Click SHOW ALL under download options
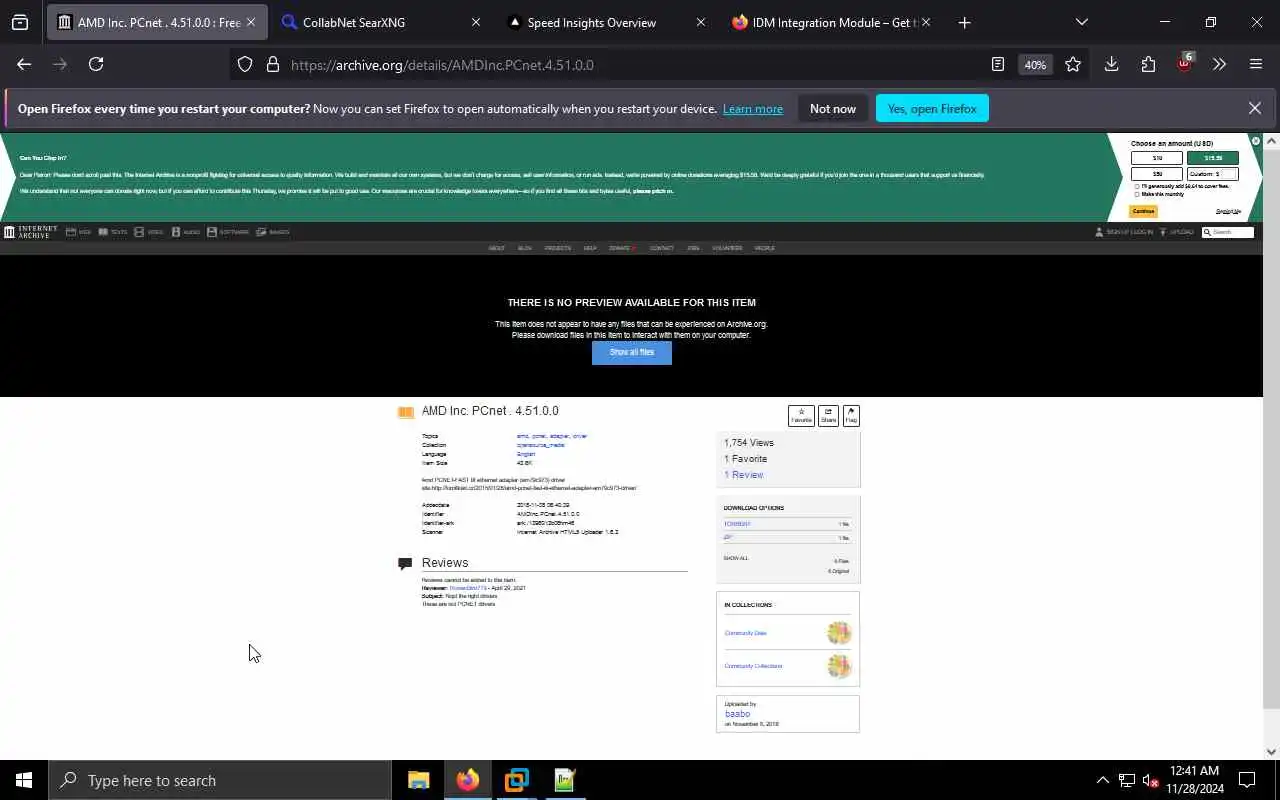Image resolution: width=1280 pixels, height=800 pixels. (736, 558)
